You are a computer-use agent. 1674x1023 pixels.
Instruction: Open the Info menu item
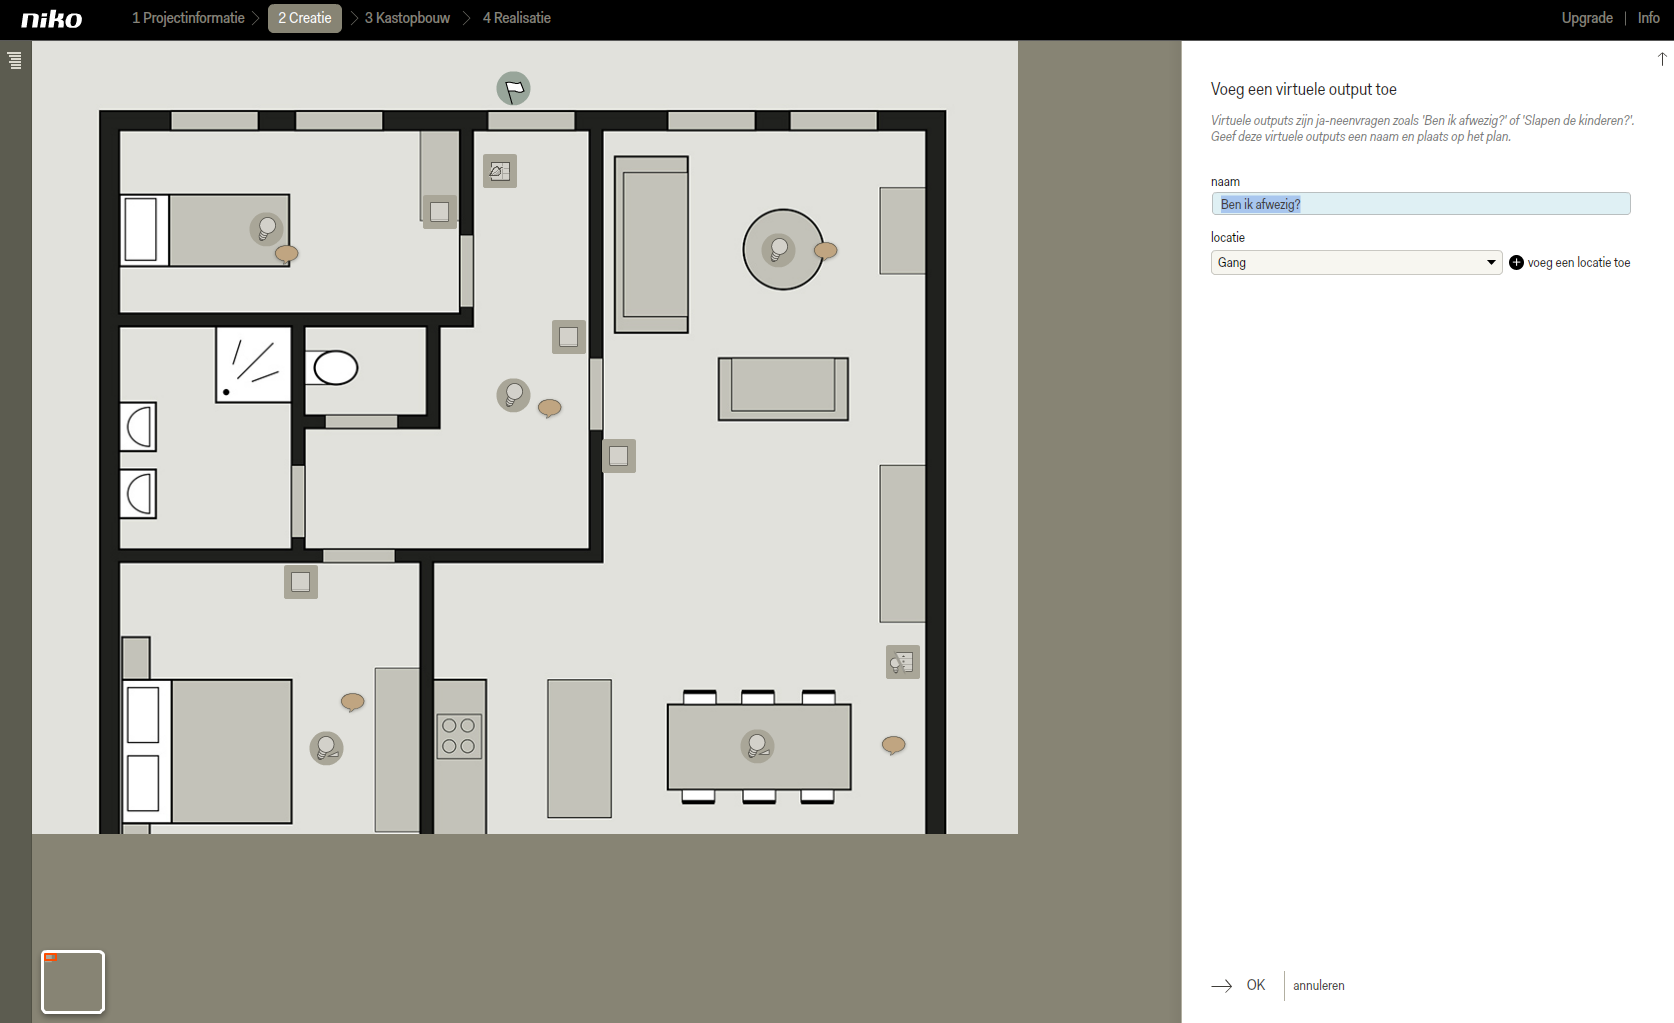pos(1649,18)
